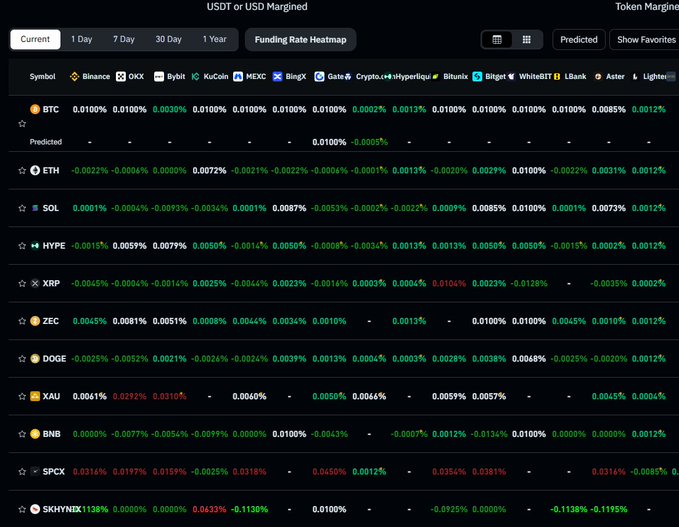The image size is (679, 527).
Task: Click SPCX Gate rate 0.0450%
Action: [329, 472]
